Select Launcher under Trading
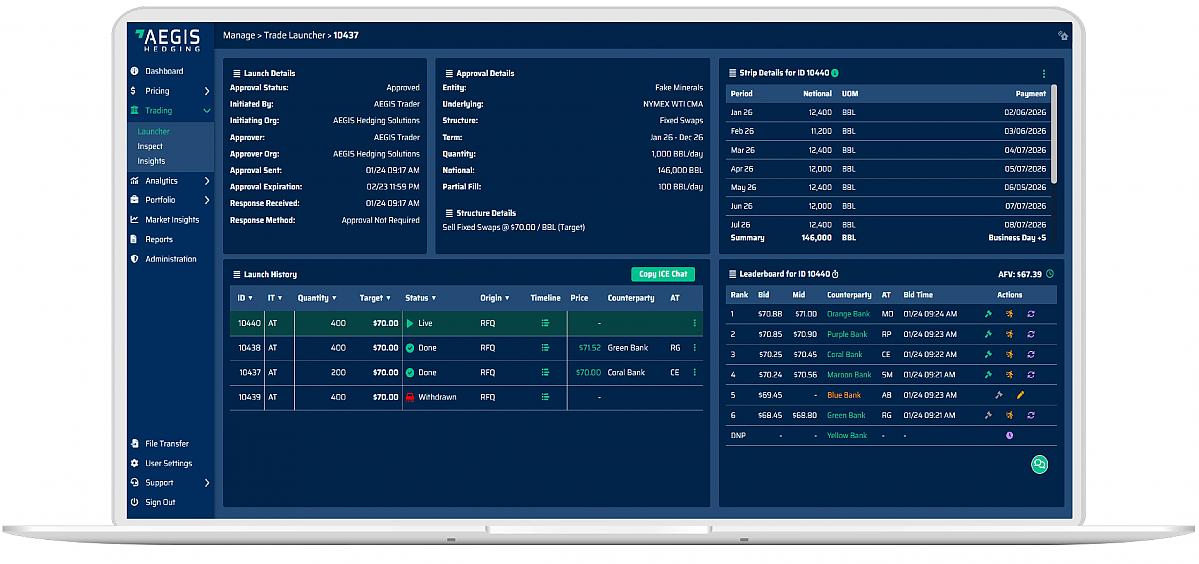 [x=154, y=131]
